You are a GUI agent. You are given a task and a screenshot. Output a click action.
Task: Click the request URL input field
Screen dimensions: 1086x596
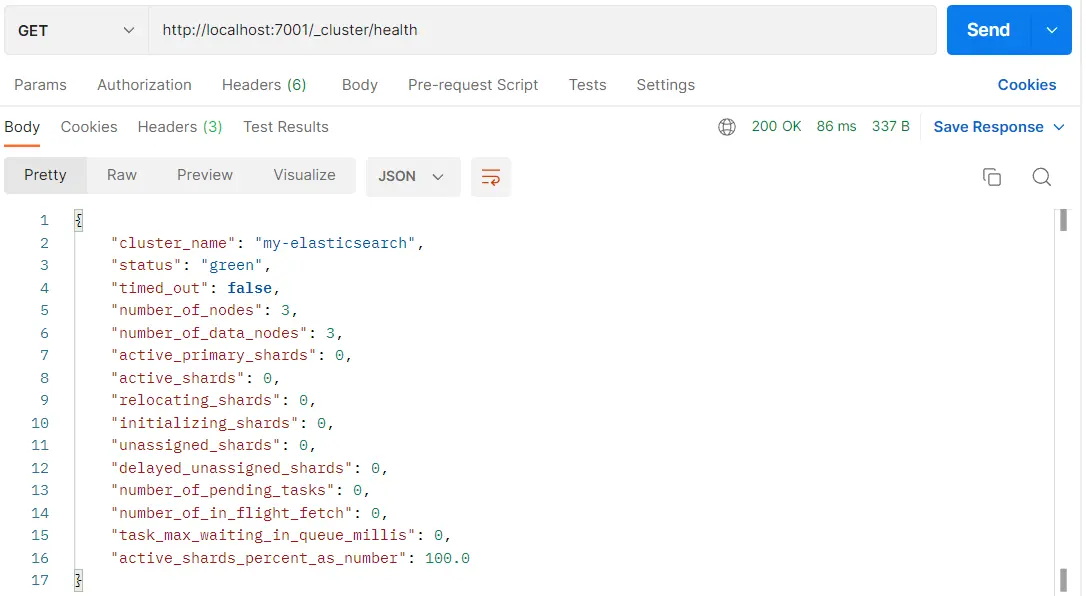[x=542, y=30]
